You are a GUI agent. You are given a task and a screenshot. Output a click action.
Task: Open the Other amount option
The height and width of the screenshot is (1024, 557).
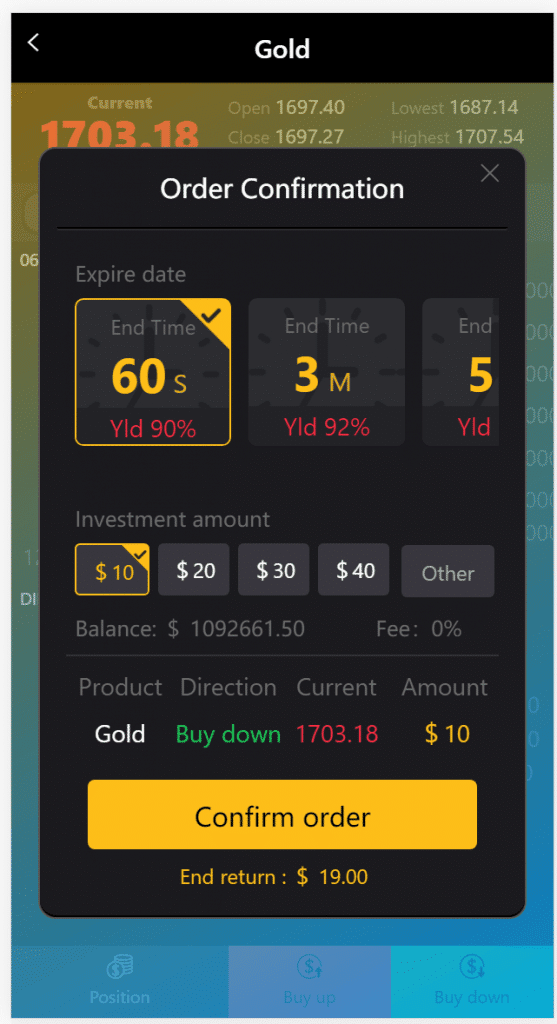point(448,571)
